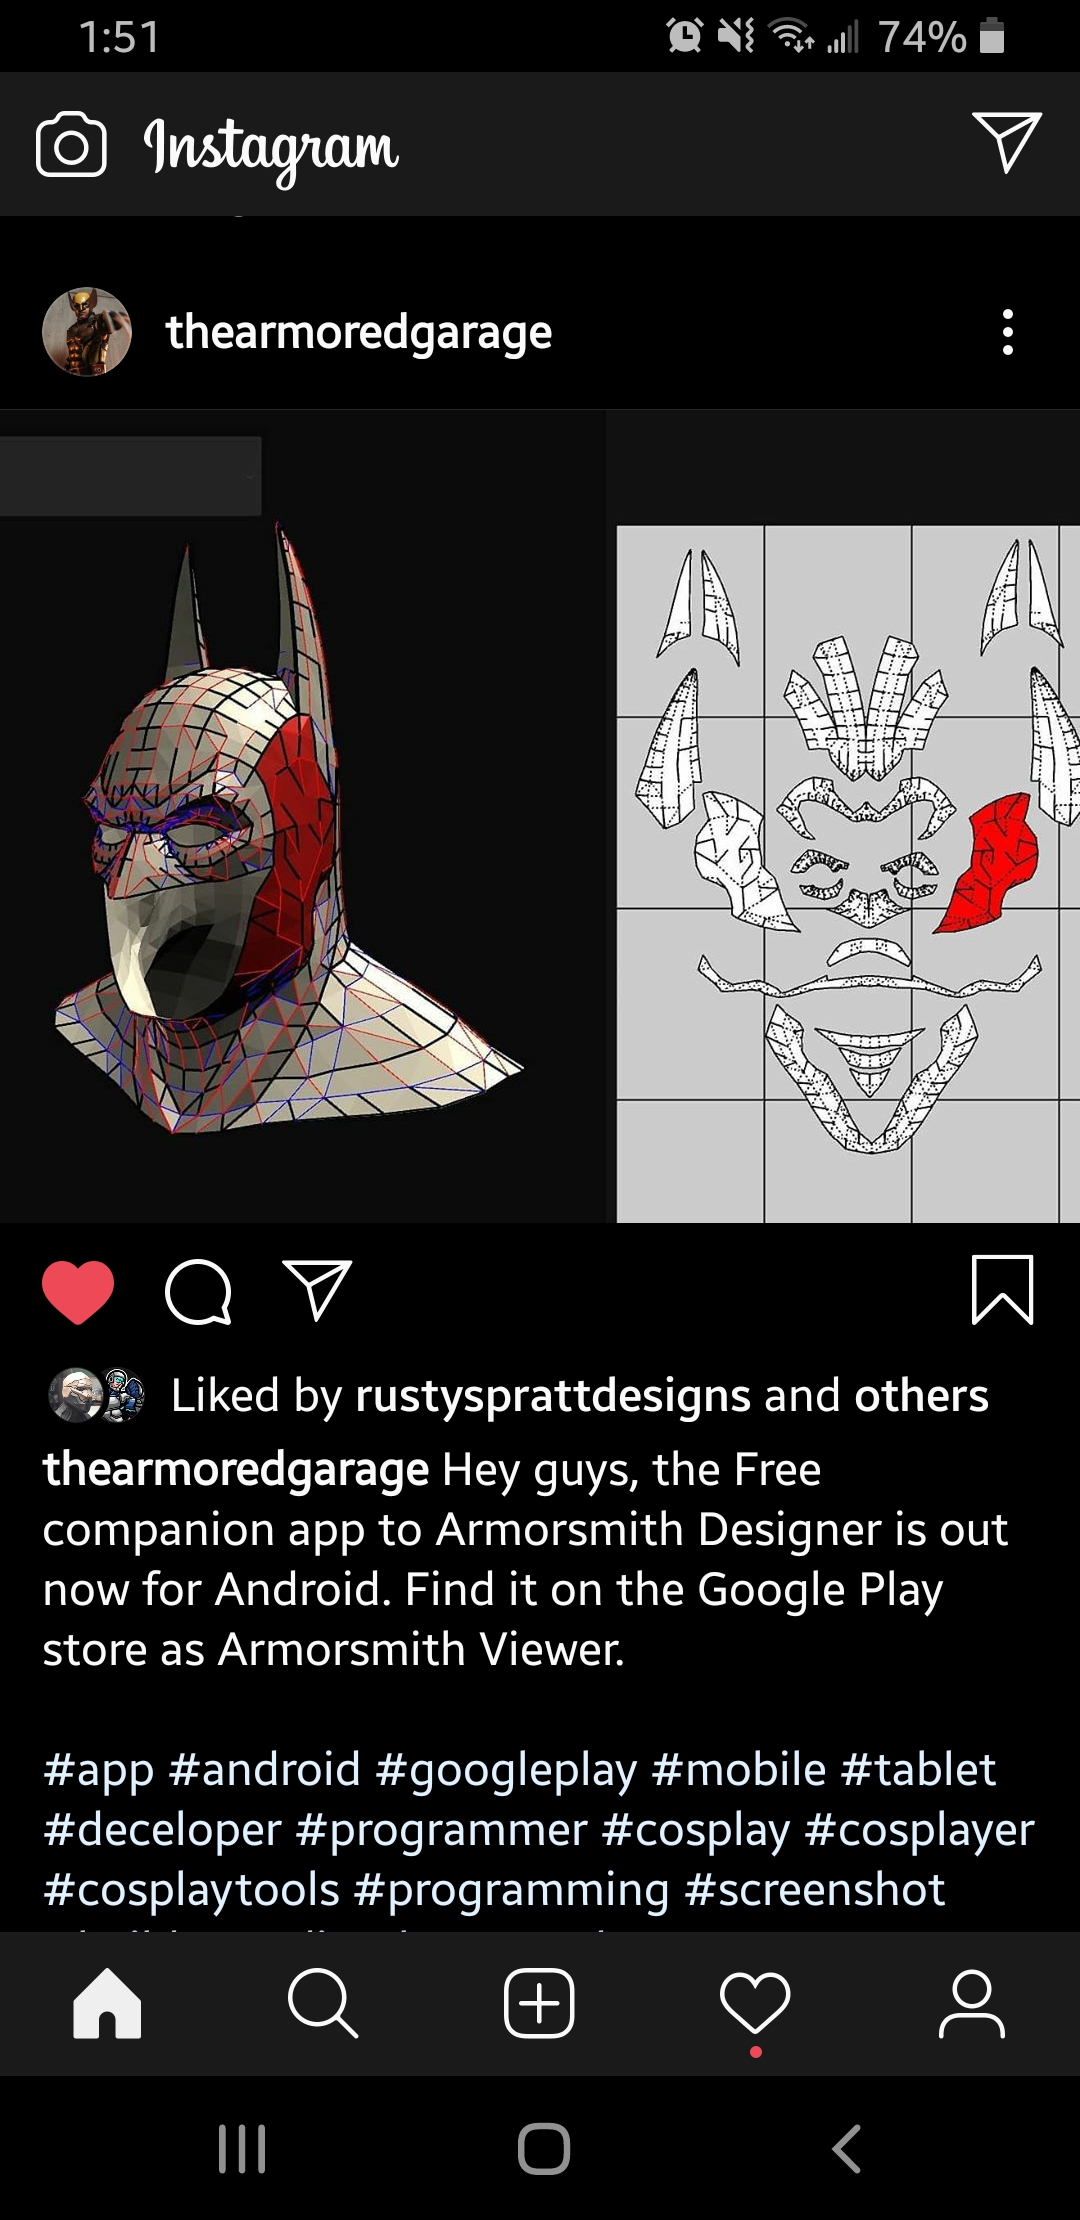
Task: Open rustyspratdesigns profile from likes
Action: [552, 1396]
